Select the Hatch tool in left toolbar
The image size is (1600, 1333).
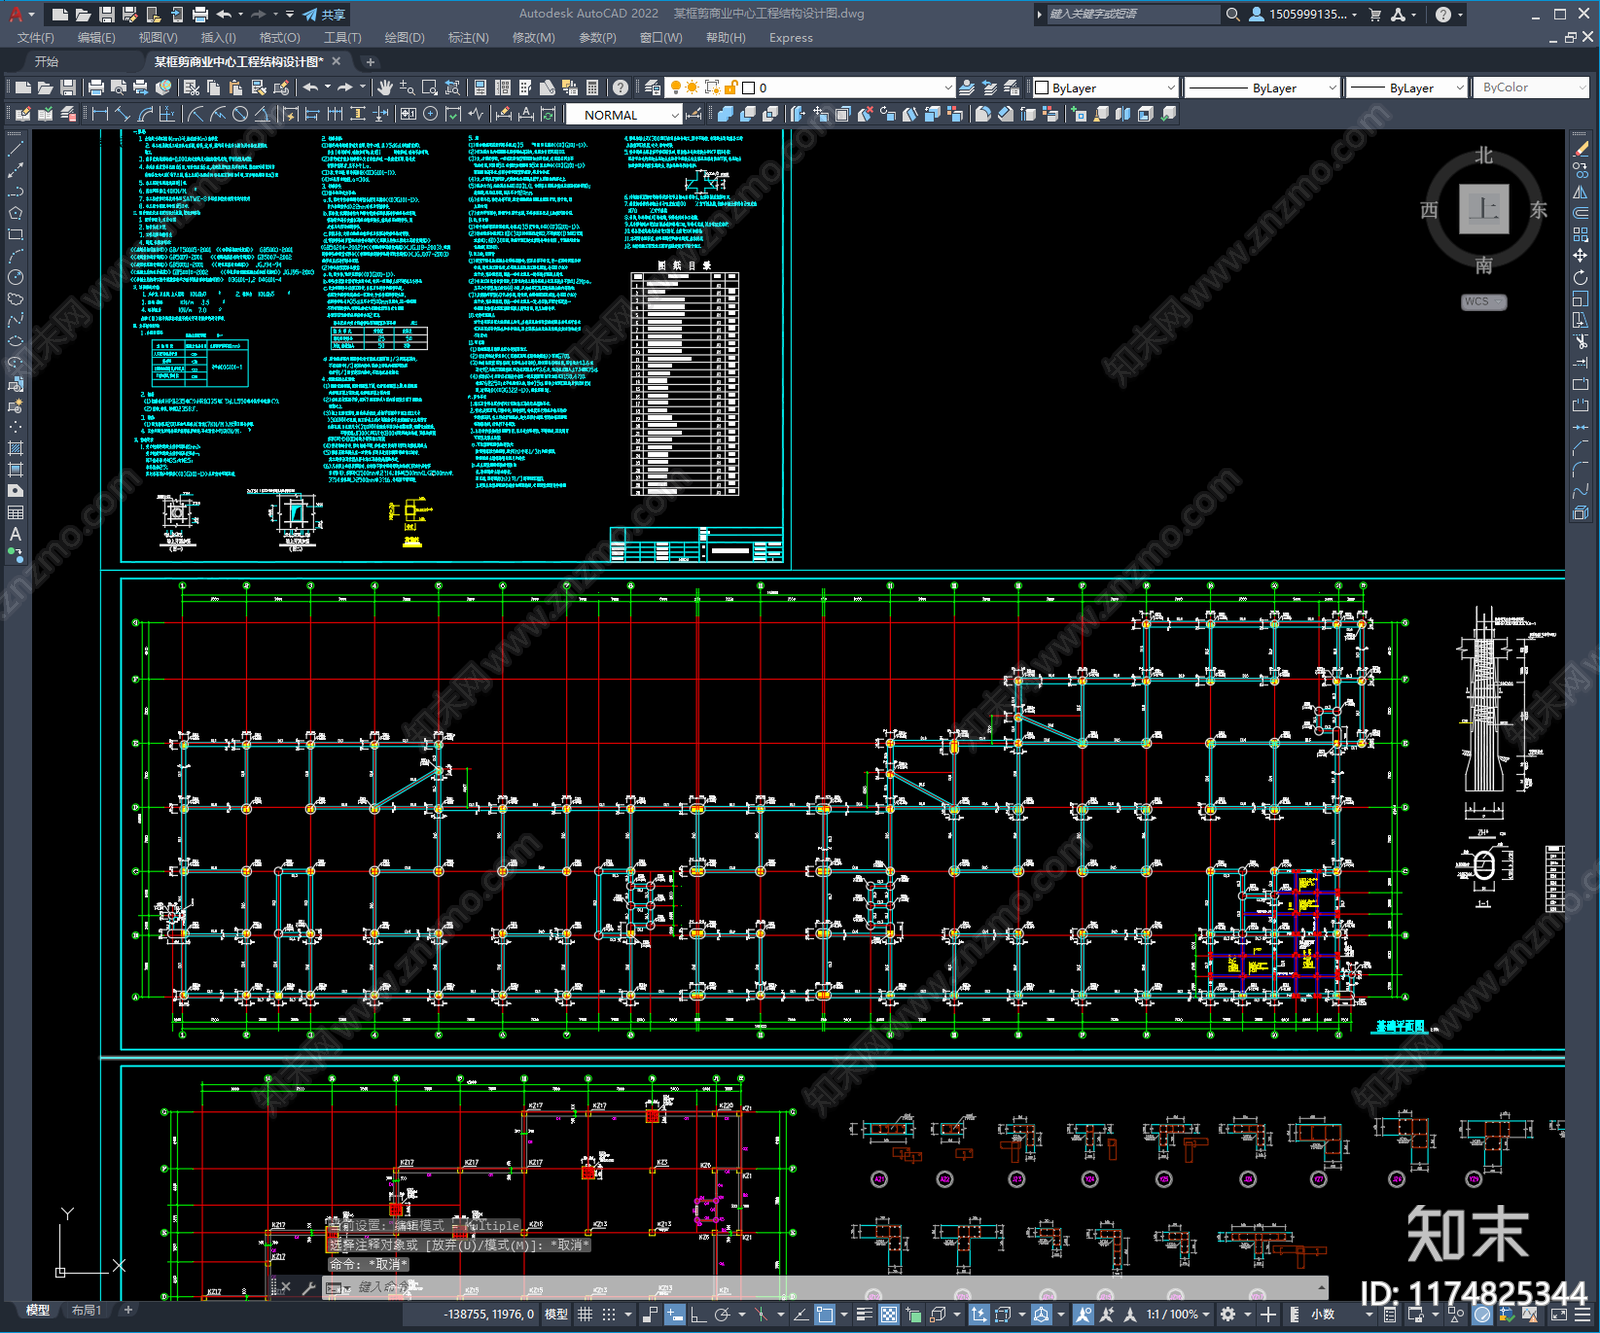tap(15, 448)
